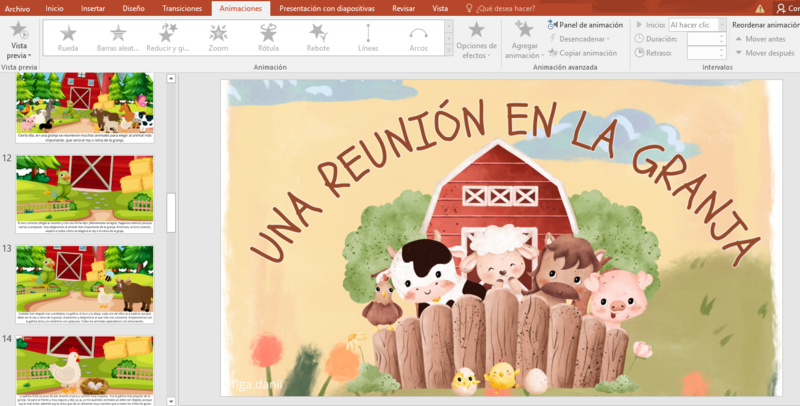Click the Retraso input field

coord(703,53)
